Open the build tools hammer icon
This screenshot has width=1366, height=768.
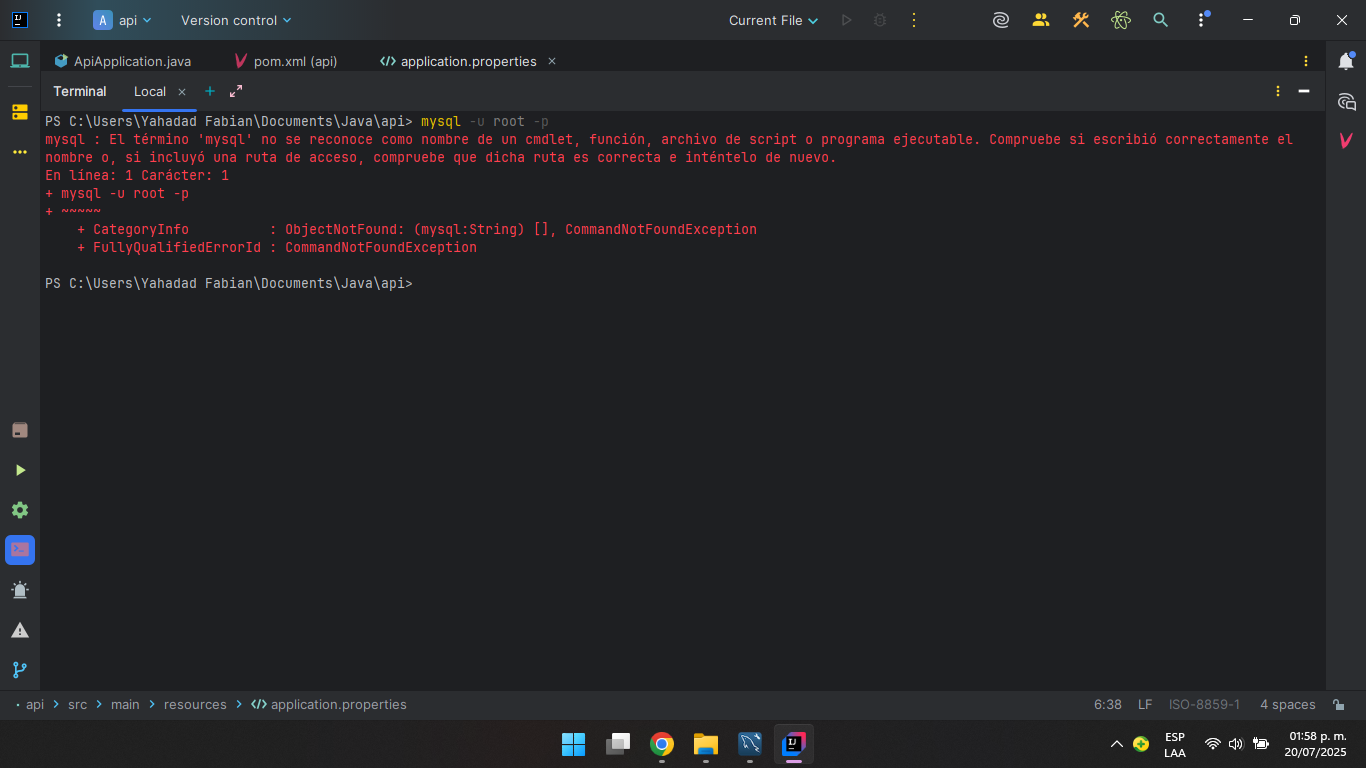point(1081,20)
